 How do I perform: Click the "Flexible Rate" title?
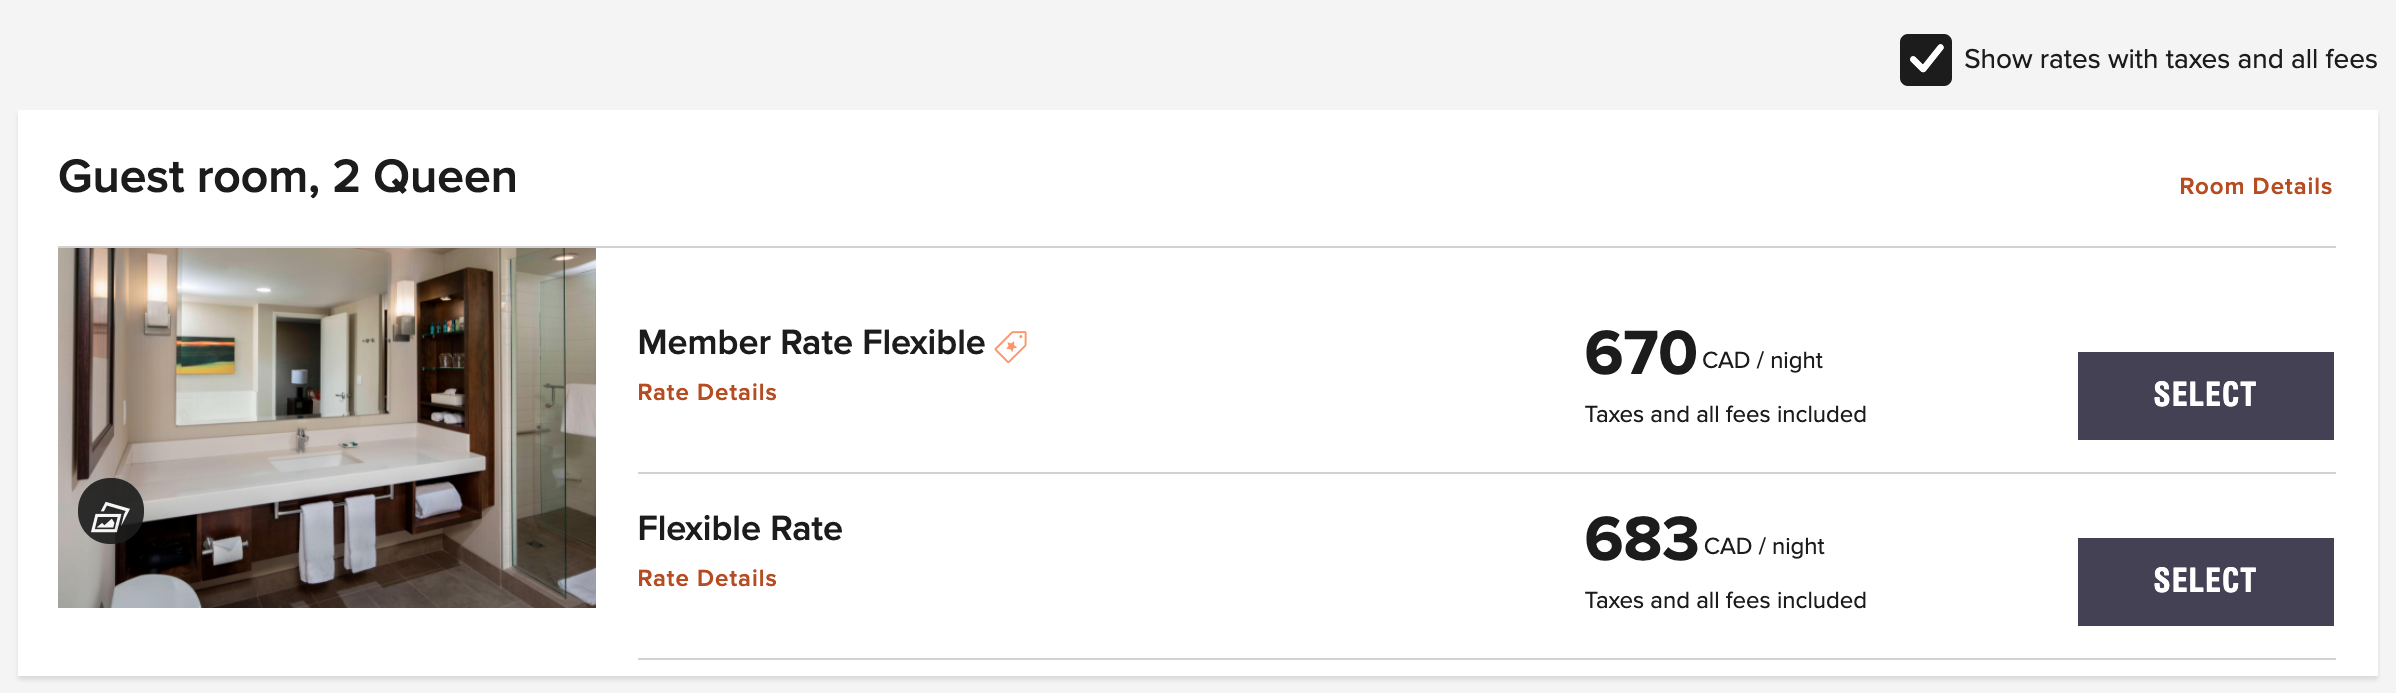point(740,528)
